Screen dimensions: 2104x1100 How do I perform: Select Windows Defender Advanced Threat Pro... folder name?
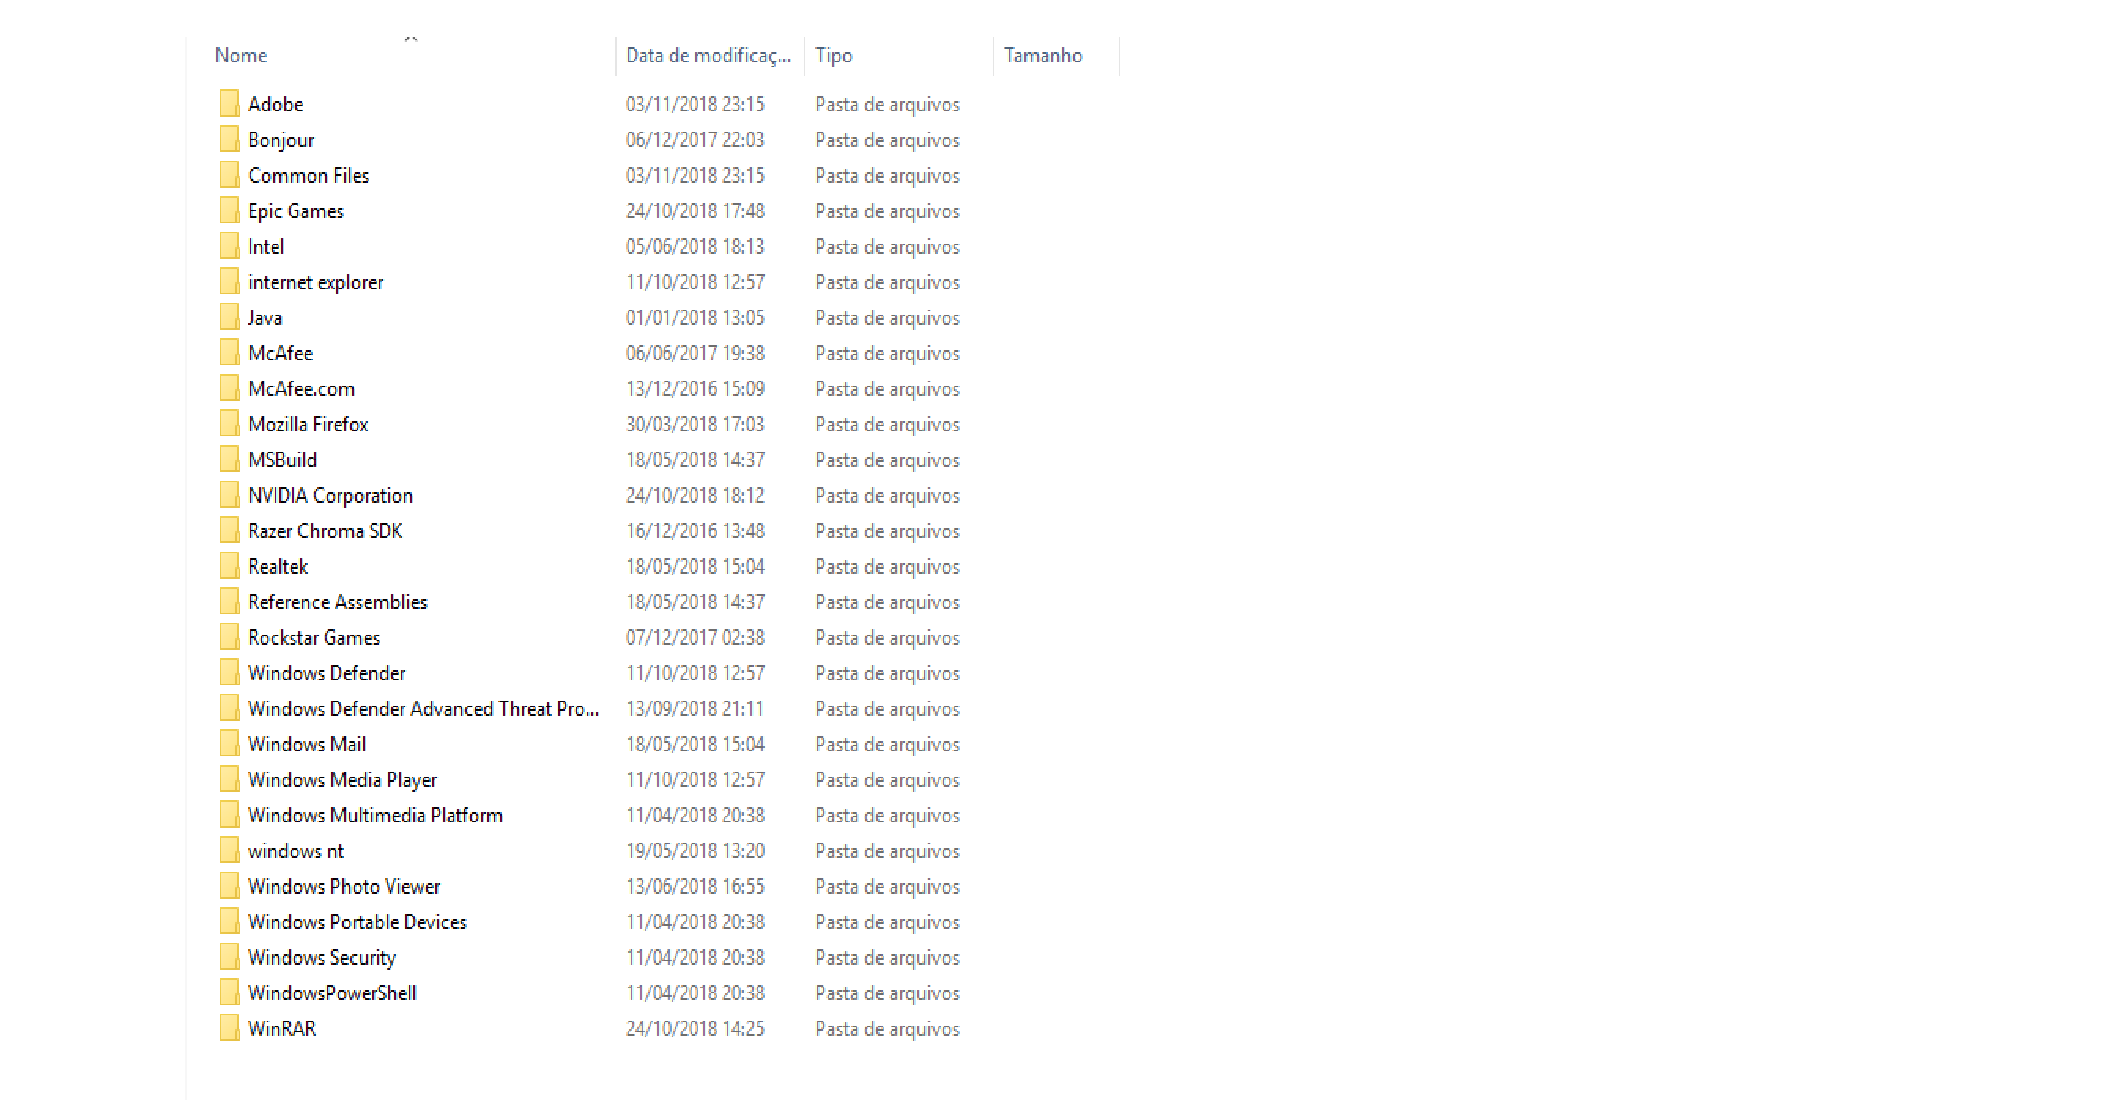click(x=424, y=709)
